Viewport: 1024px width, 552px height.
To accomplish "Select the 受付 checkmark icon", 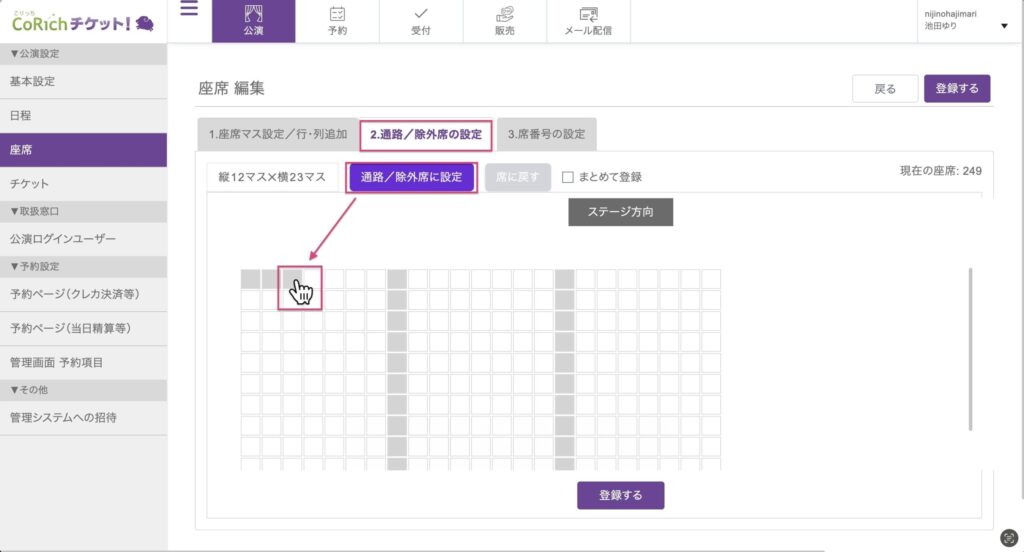I will click(421, 15).
